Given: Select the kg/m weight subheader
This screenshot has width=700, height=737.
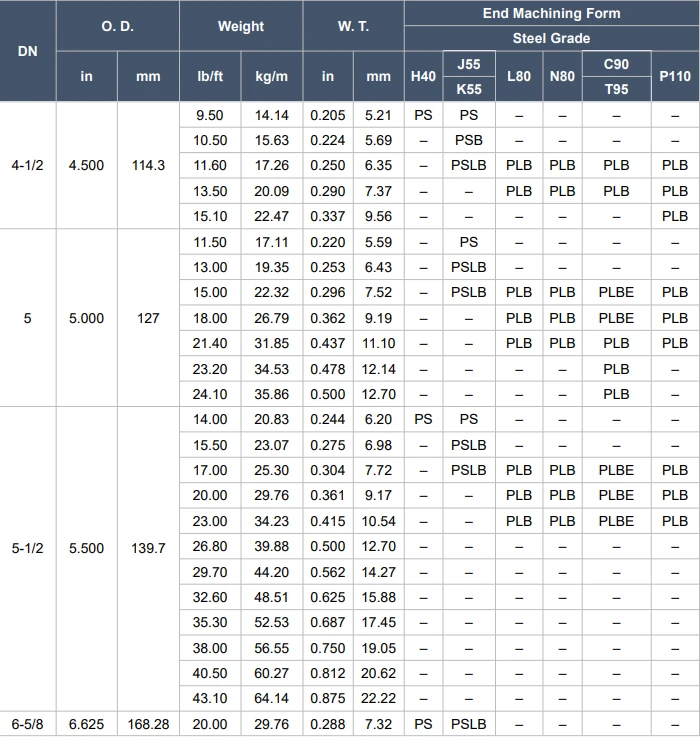Looking at the screenshot, I should pos(272,76).
